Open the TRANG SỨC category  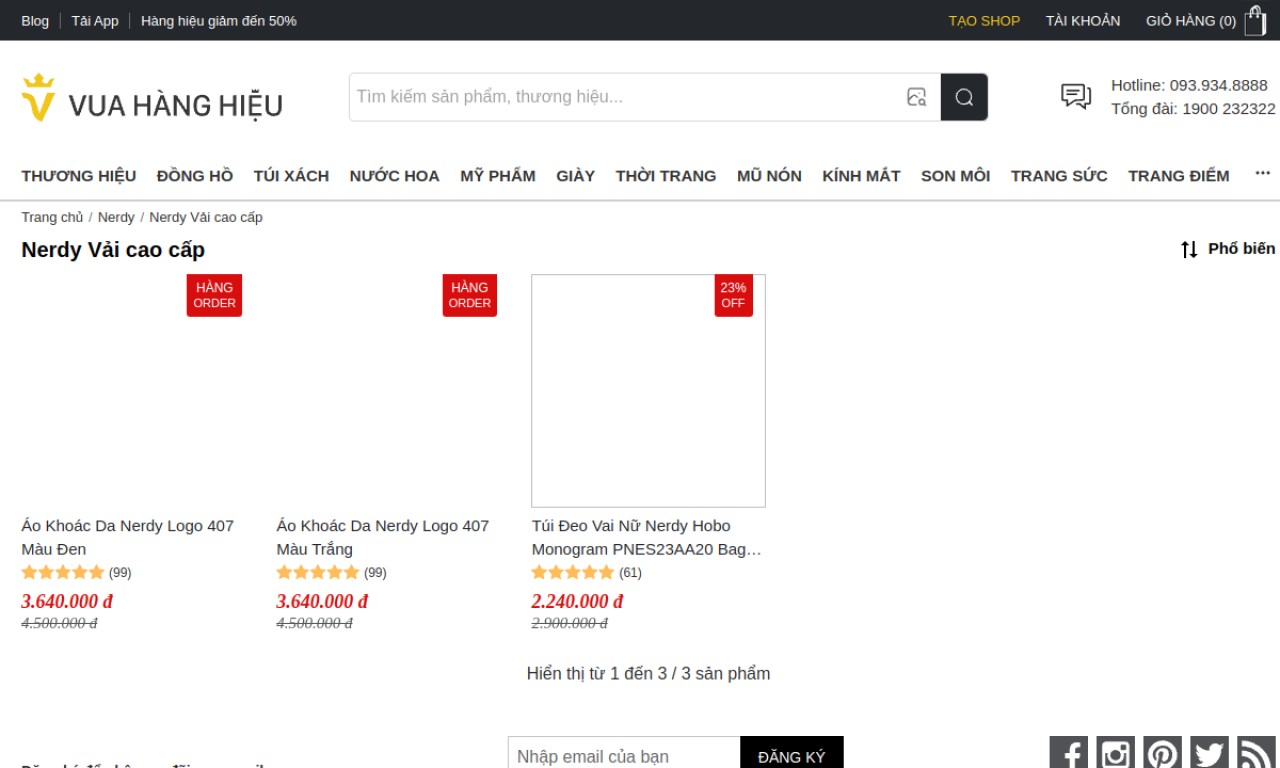pyautogui.click(x=1059, y=176)
